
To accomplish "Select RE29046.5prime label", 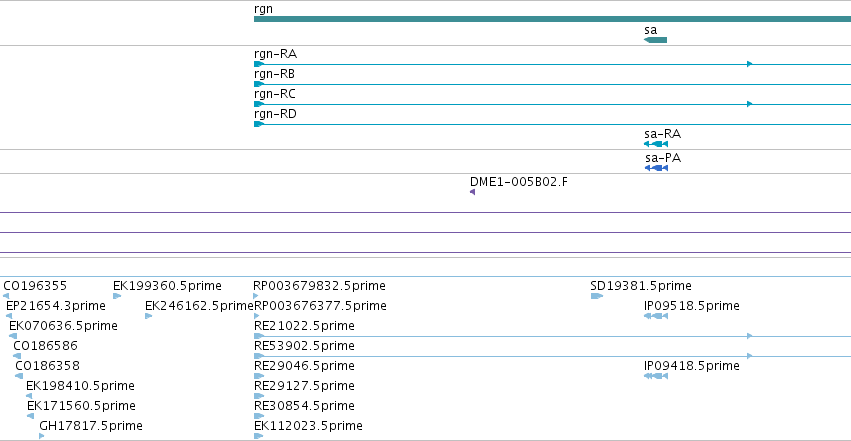I will tap(304, 367).
